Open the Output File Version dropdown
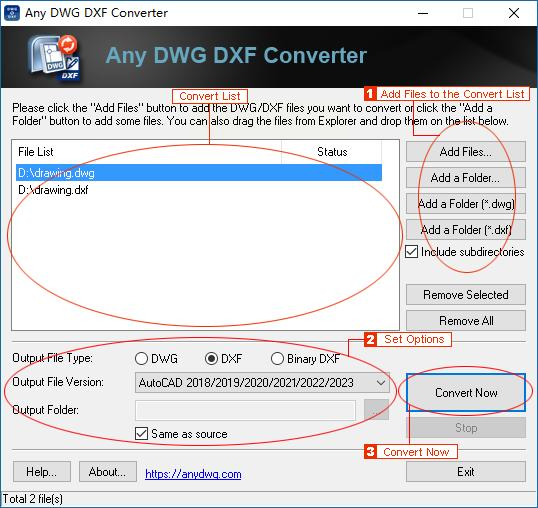Image resolution: width=538 pixels, height=508 pixels. click(262, 382)
